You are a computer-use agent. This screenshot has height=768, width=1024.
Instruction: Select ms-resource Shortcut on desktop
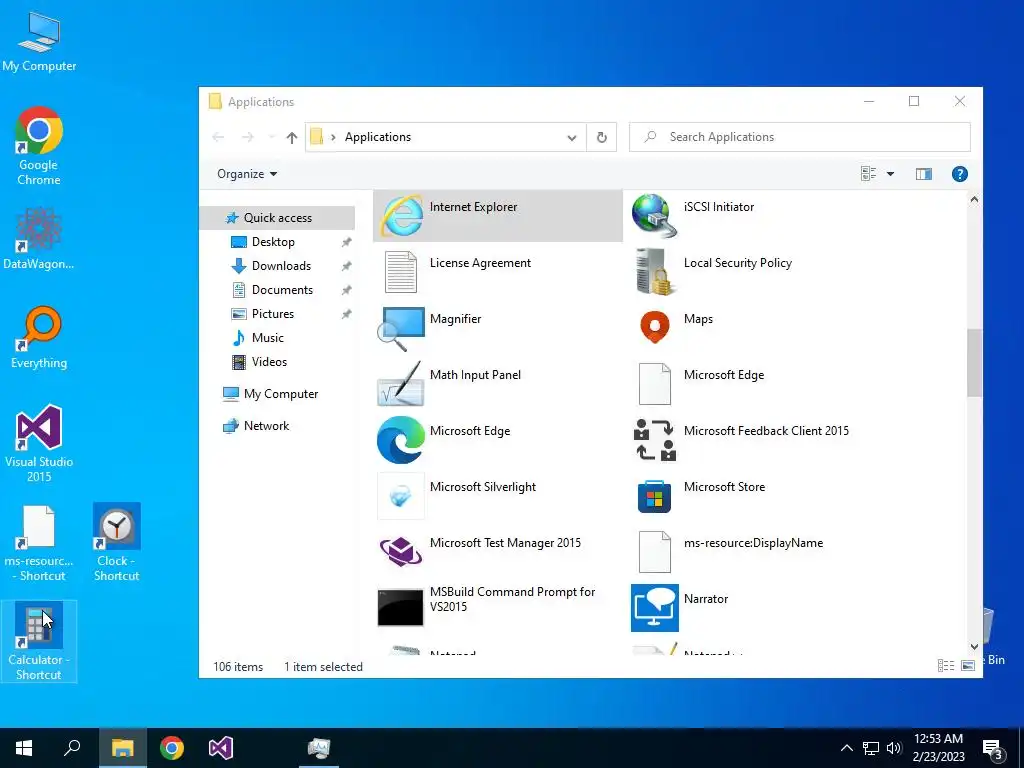pyautogui.click(x=39, y=543)
